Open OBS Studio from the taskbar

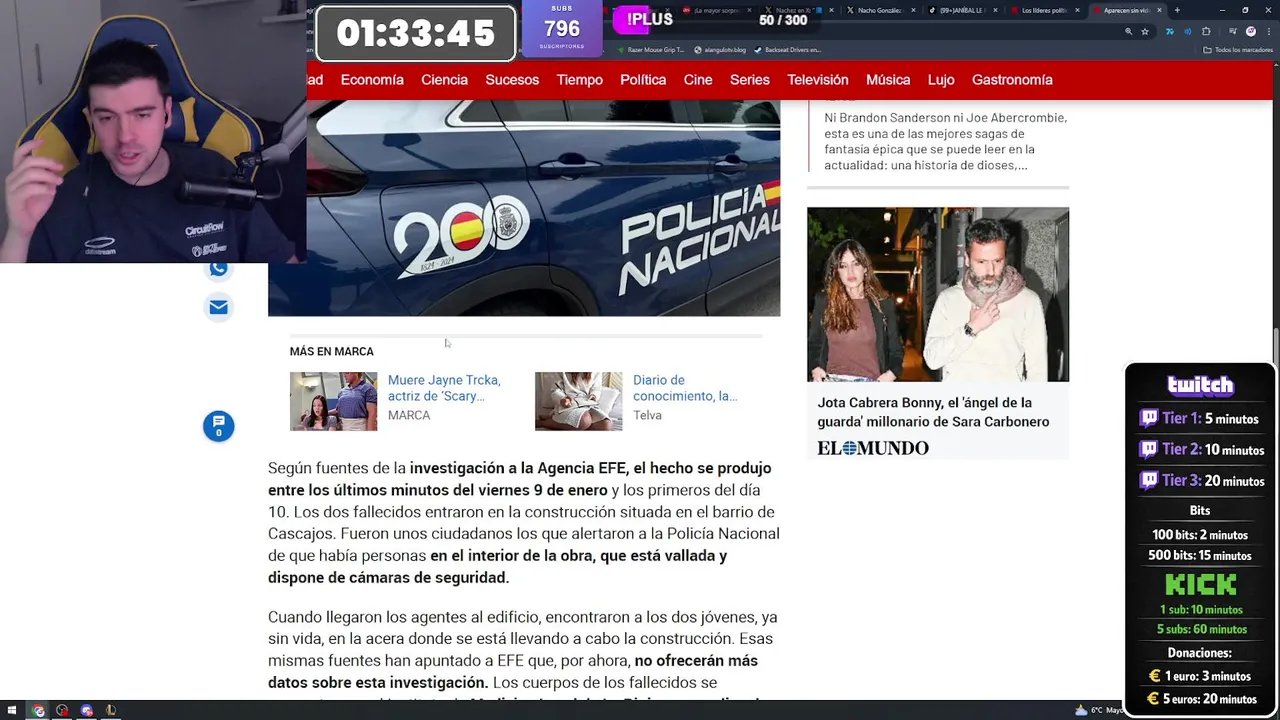(62, 710)
